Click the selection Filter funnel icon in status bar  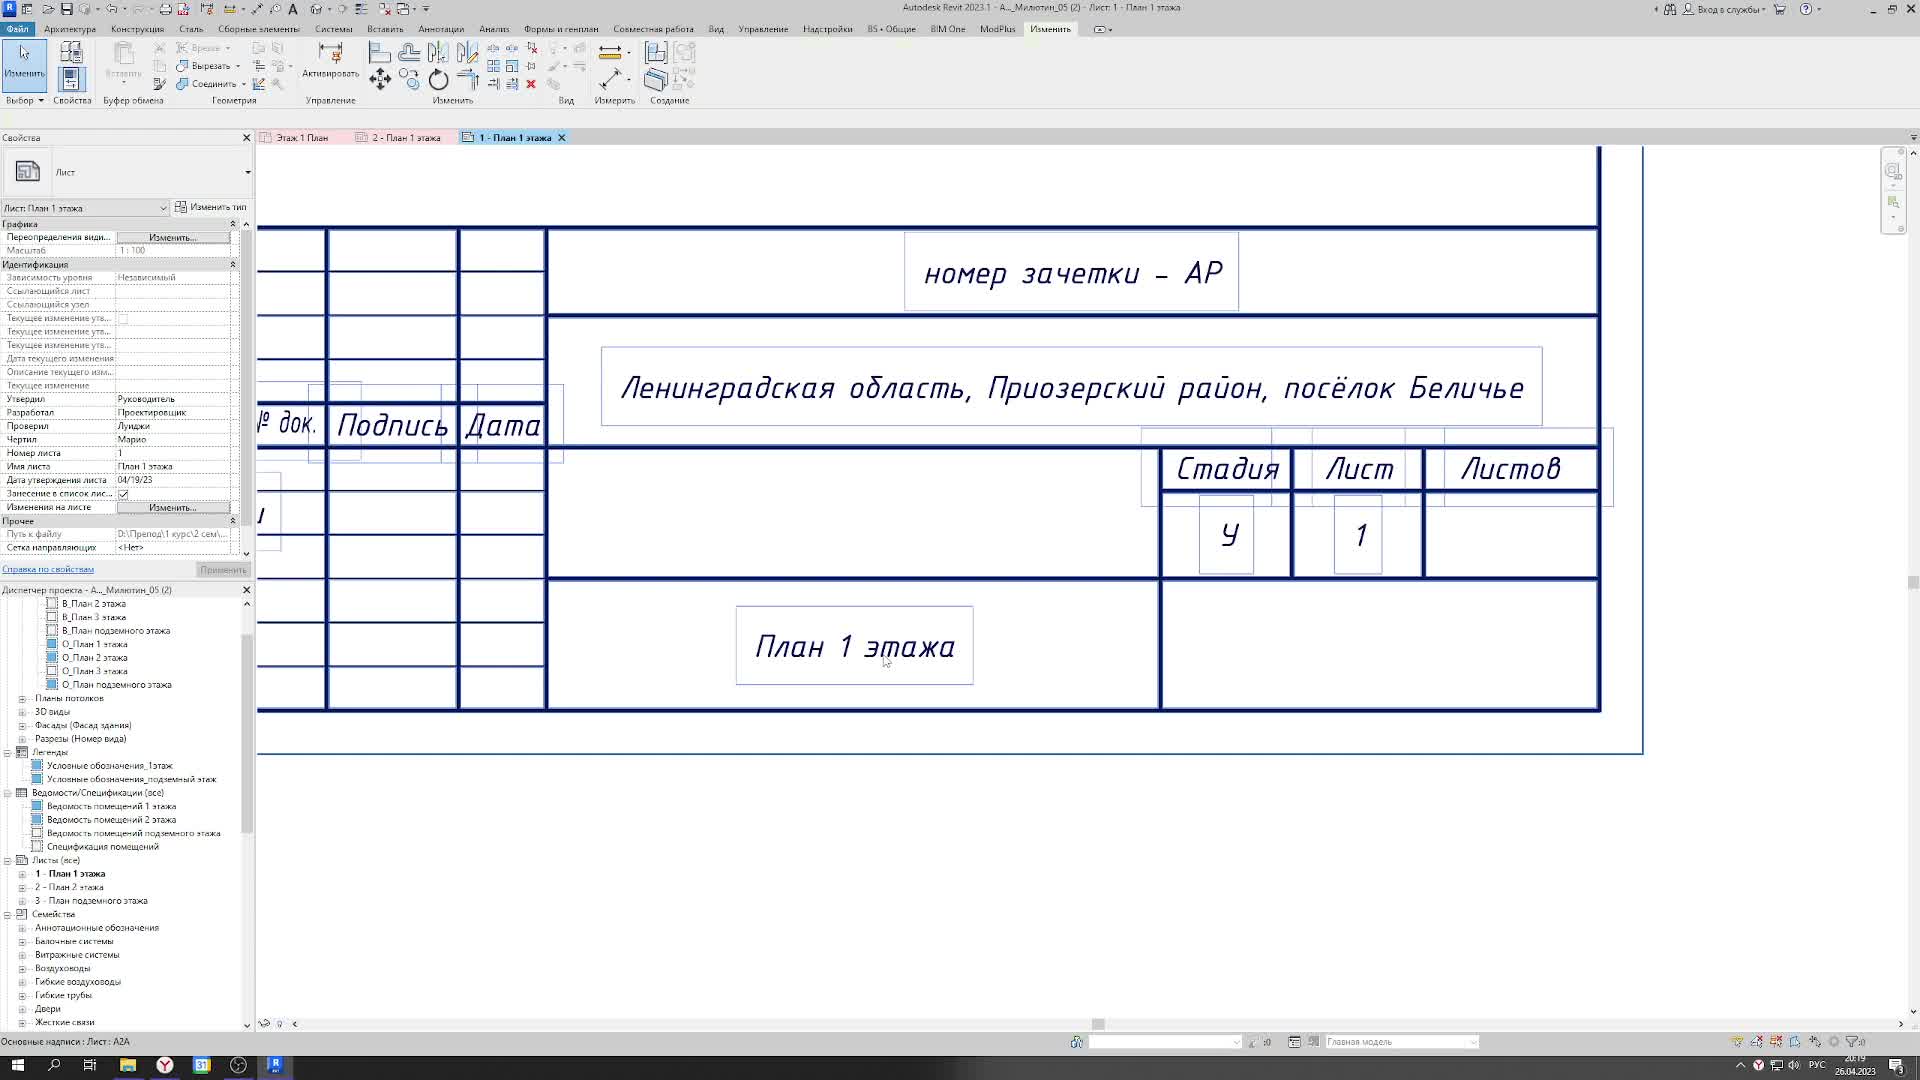click(1852, 1042)
